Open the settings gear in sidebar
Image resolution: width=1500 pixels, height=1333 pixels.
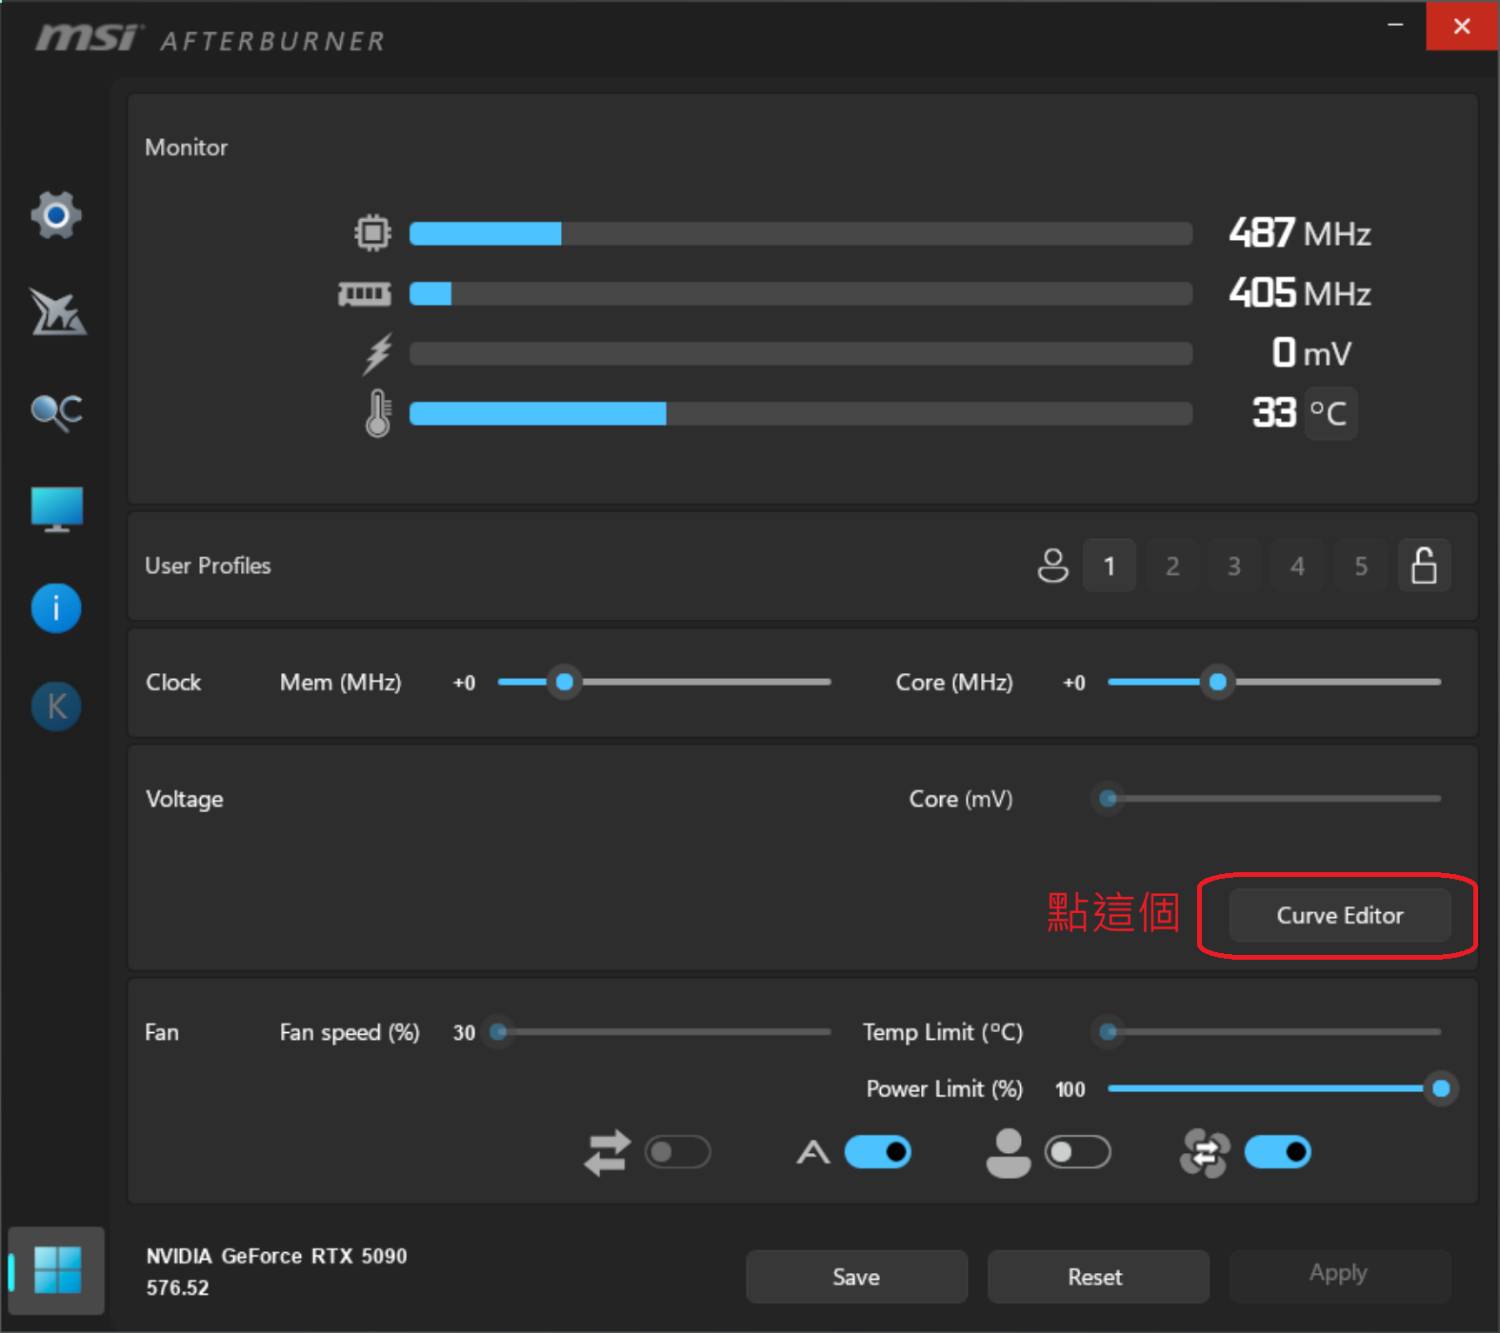pyautogui.click(x=56, y=215)
